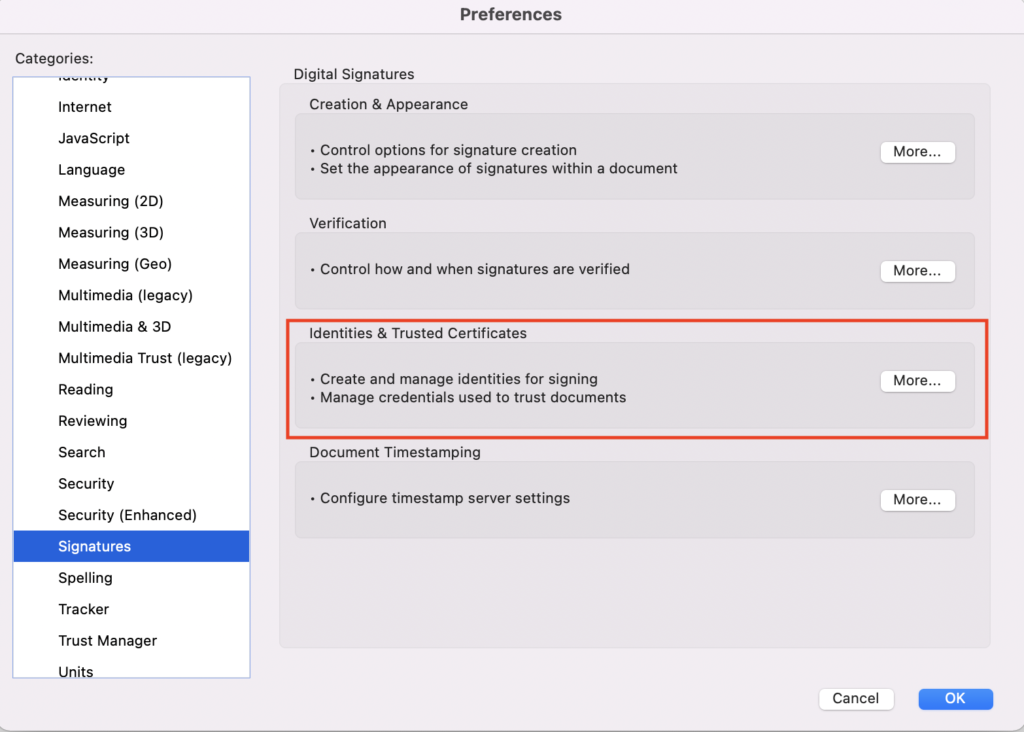Select Measuring (Geo) category
The width and height of the screenshot is (1024, 732).
coord(115,264)
